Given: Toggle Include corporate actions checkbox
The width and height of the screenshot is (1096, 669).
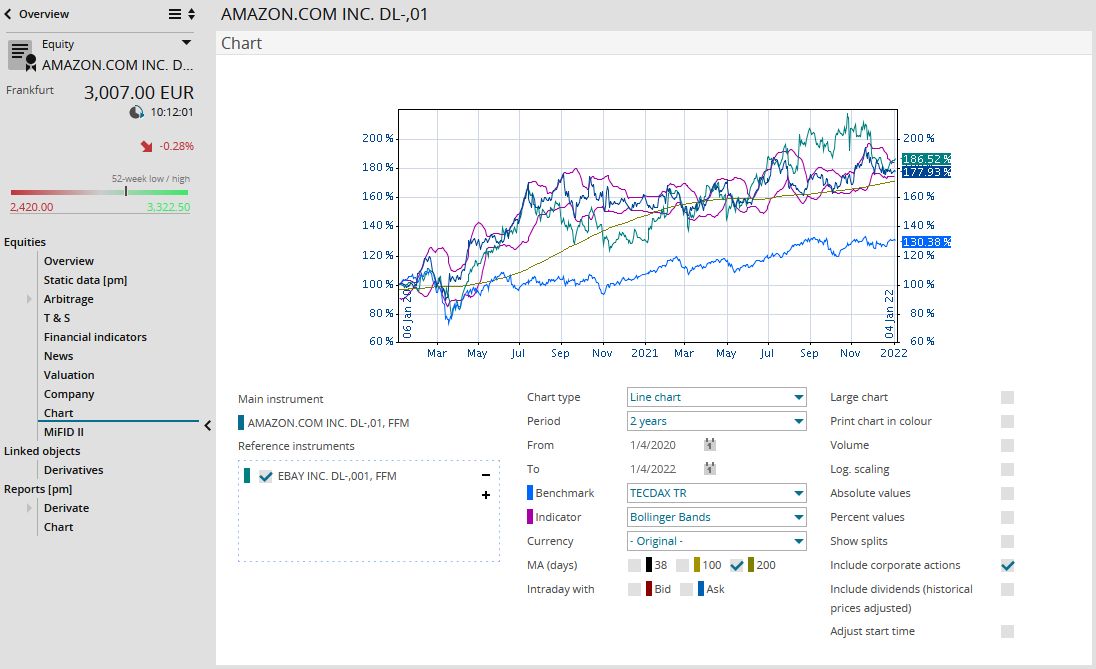Looking at the screenshot, I should pyautogui.click(x=1007, y=565).
